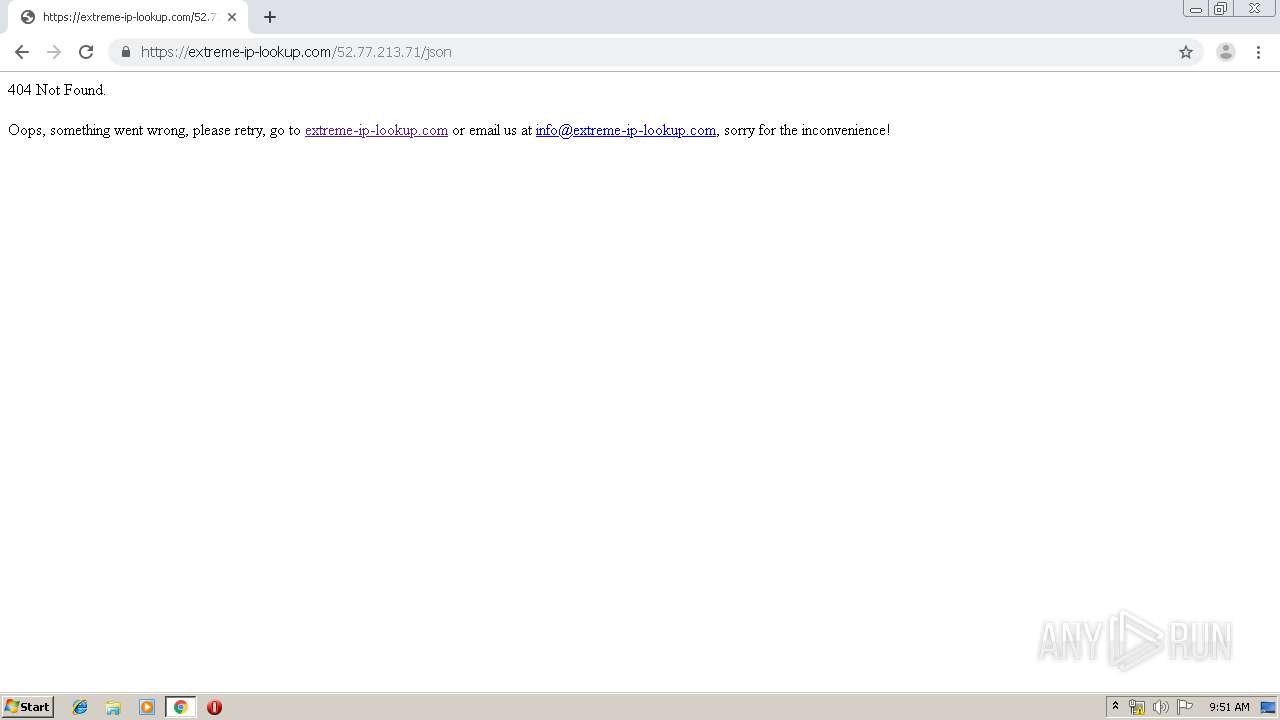Close the extreme-ip-lookup tab
The height and width of the screenshot is (720, 1280).
(x=232, y=17)
